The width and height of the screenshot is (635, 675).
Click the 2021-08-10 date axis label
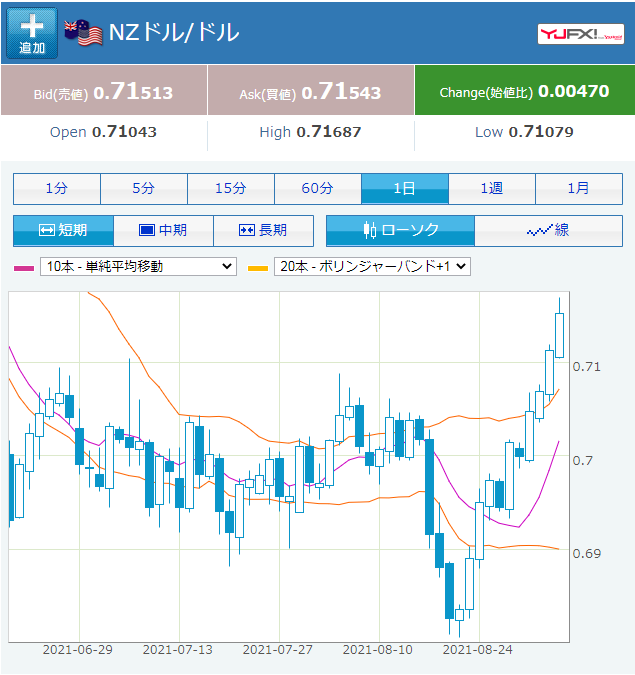pyautogui.click(x=378, y=650)
